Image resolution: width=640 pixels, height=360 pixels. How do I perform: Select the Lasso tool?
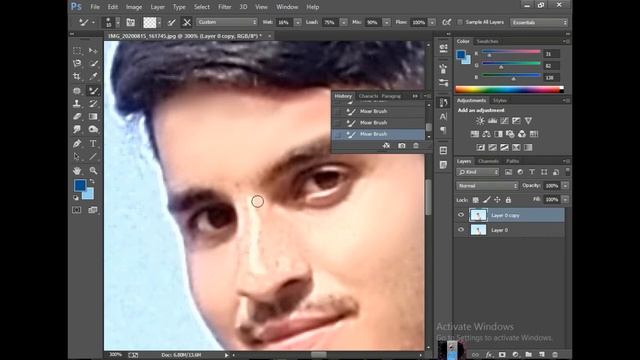(x=77, y=63)
